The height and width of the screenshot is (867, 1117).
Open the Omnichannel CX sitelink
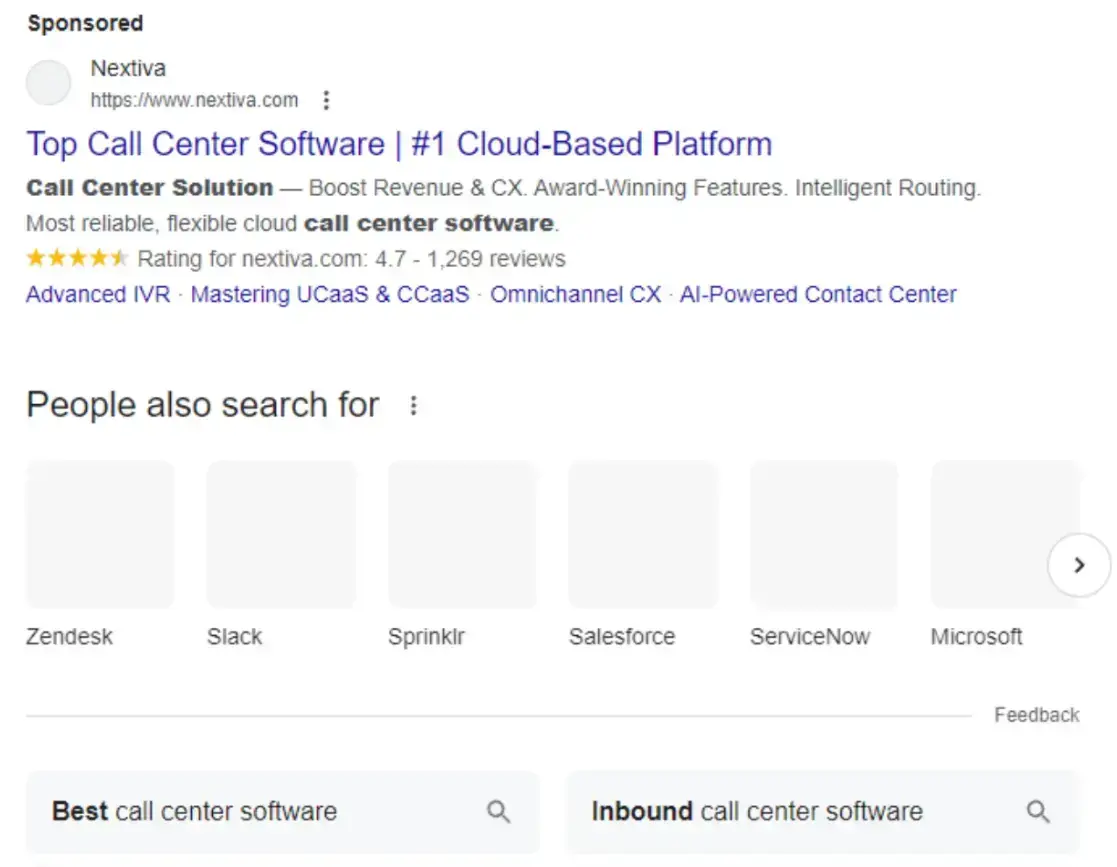coord(575,294)
